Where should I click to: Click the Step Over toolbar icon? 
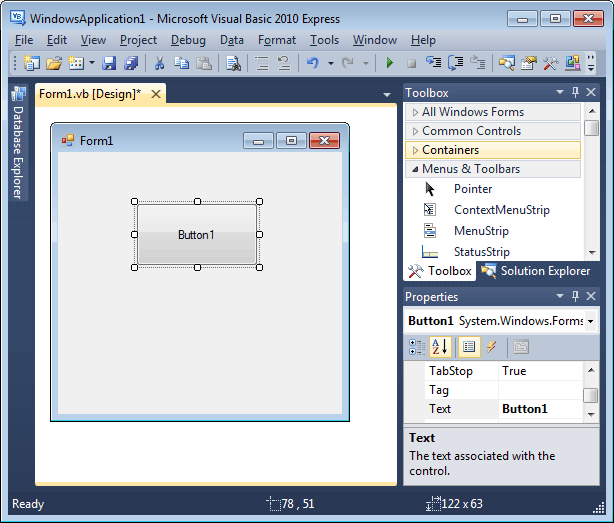point(455,63)
